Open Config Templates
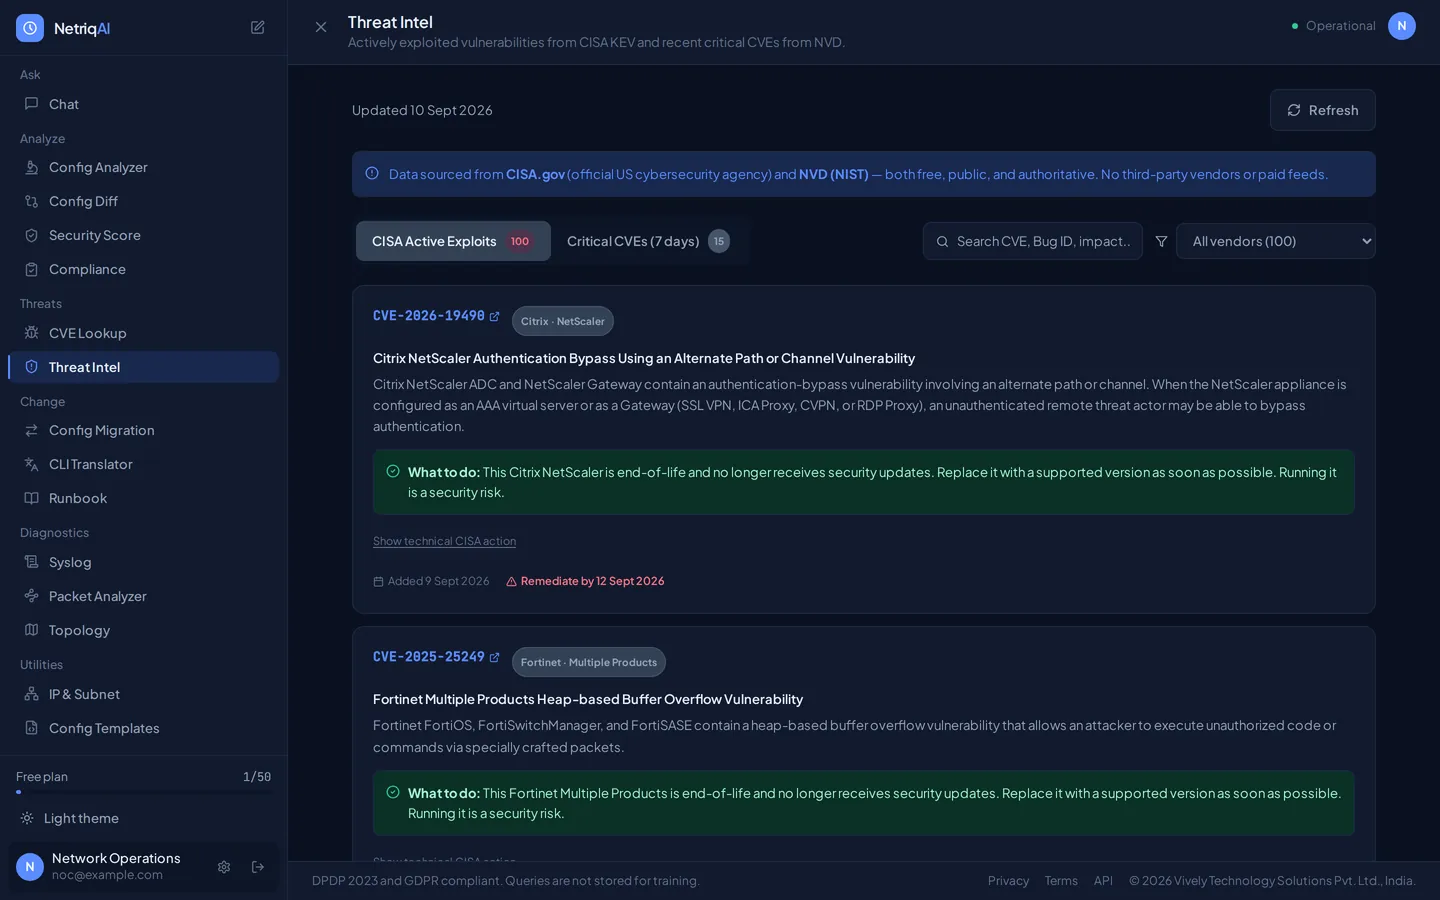Viewport: 1440px width, 900px height. click(143, 728)
